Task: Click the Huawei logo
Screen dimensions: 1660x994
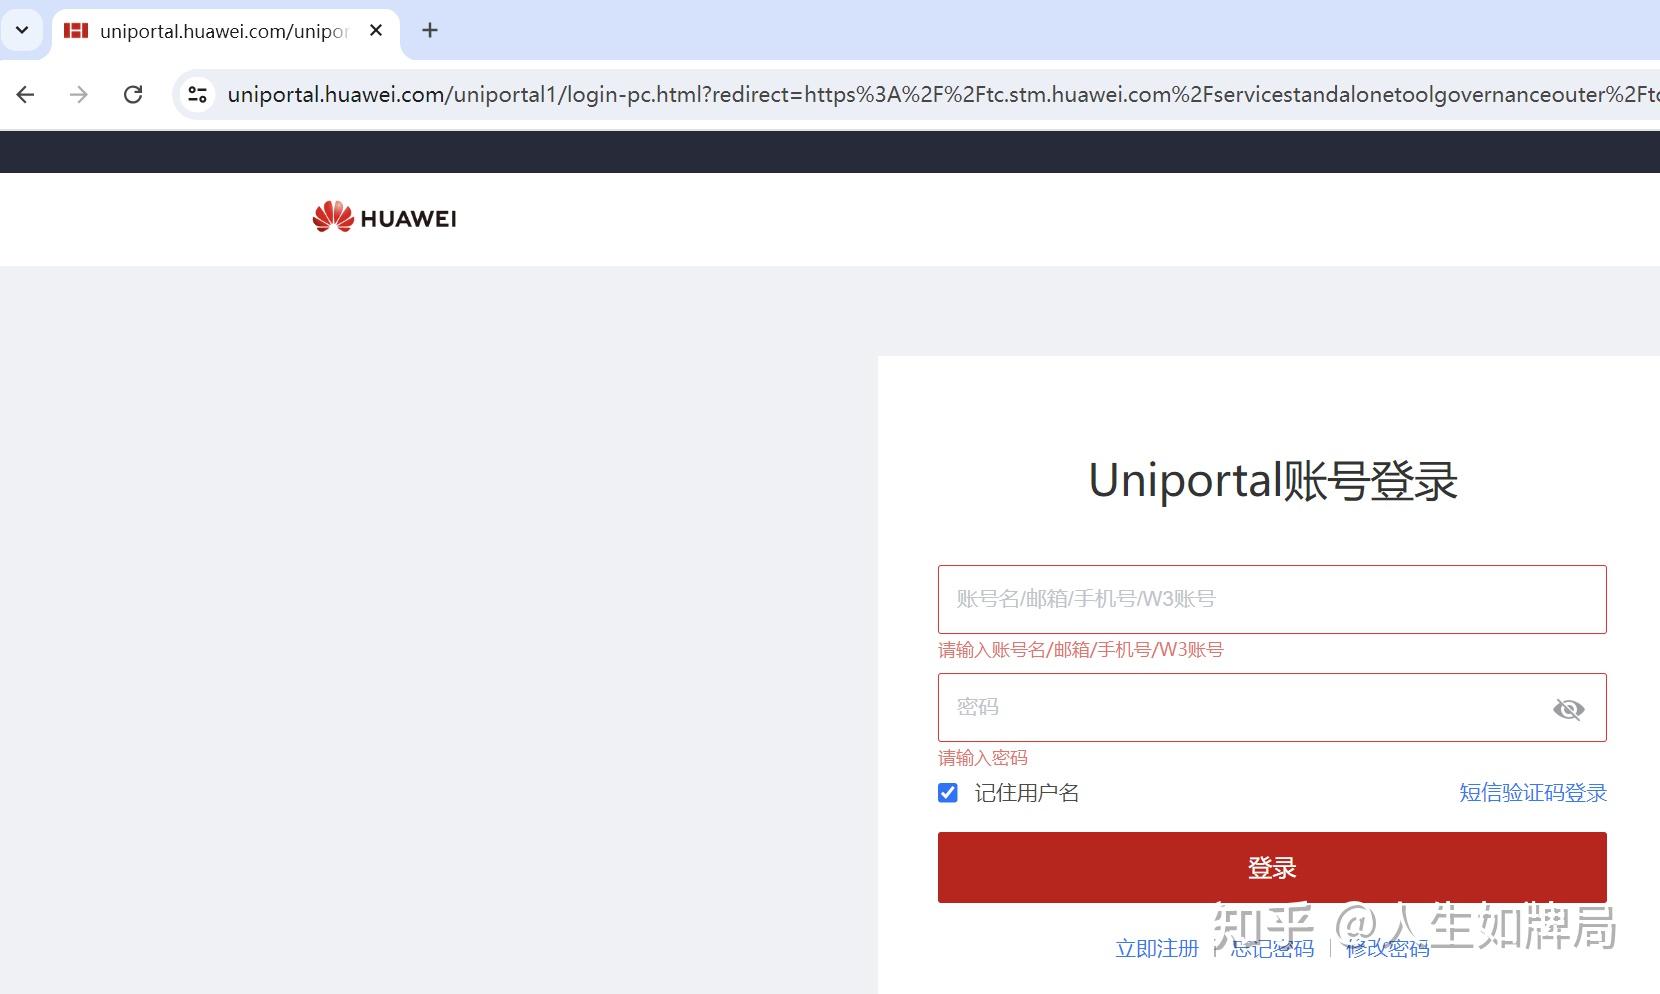Action: click(384, 217)
